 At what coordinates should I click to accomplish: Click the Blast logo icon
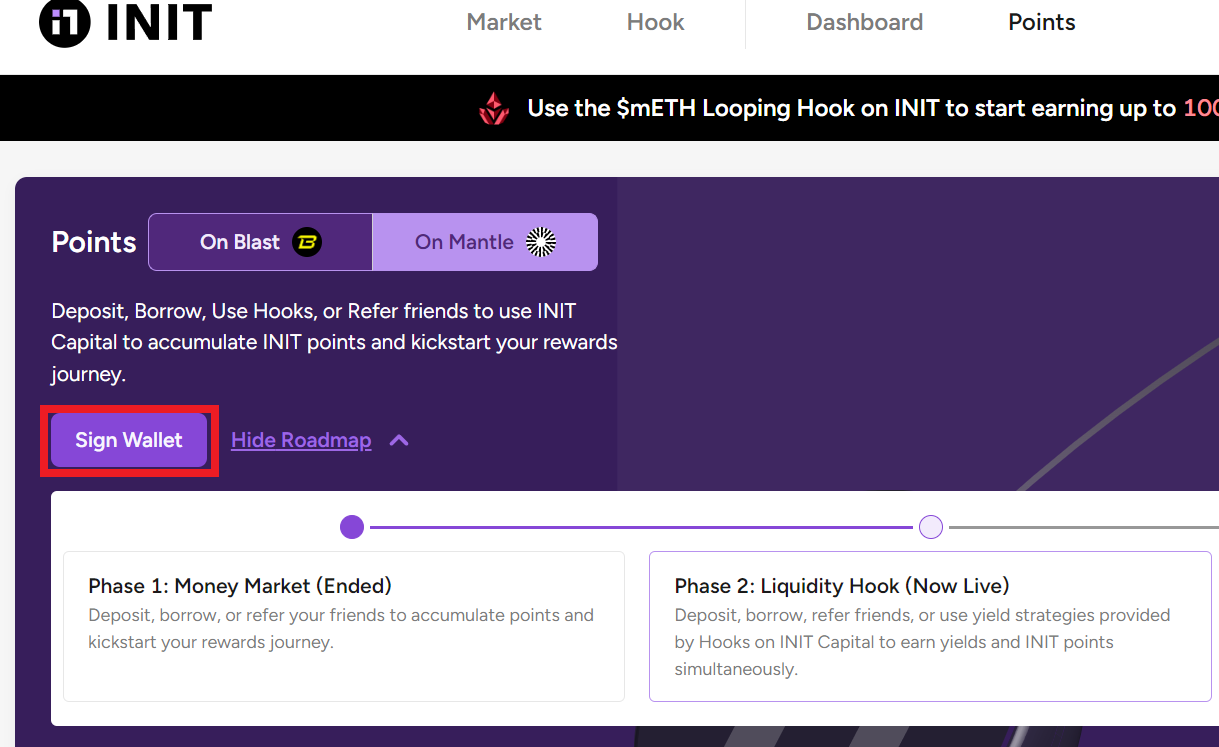(x=307, y=242)
